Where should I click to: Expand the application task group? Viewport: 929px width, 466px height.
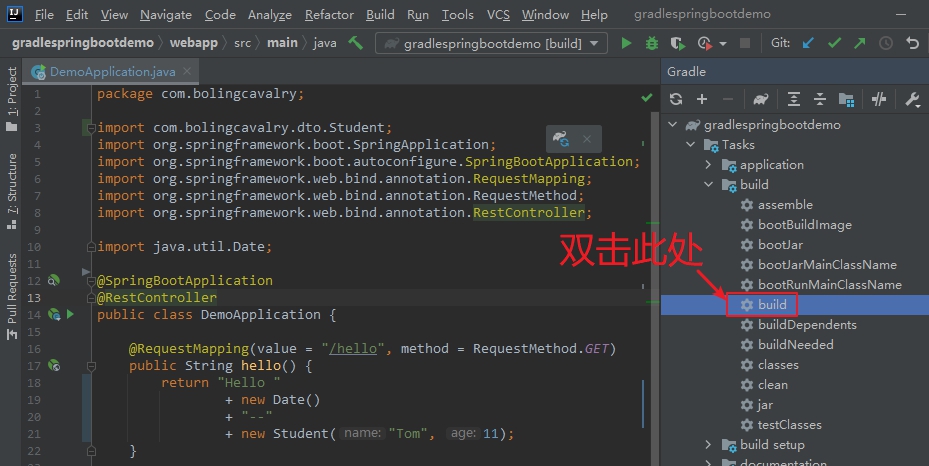(708, 165)
